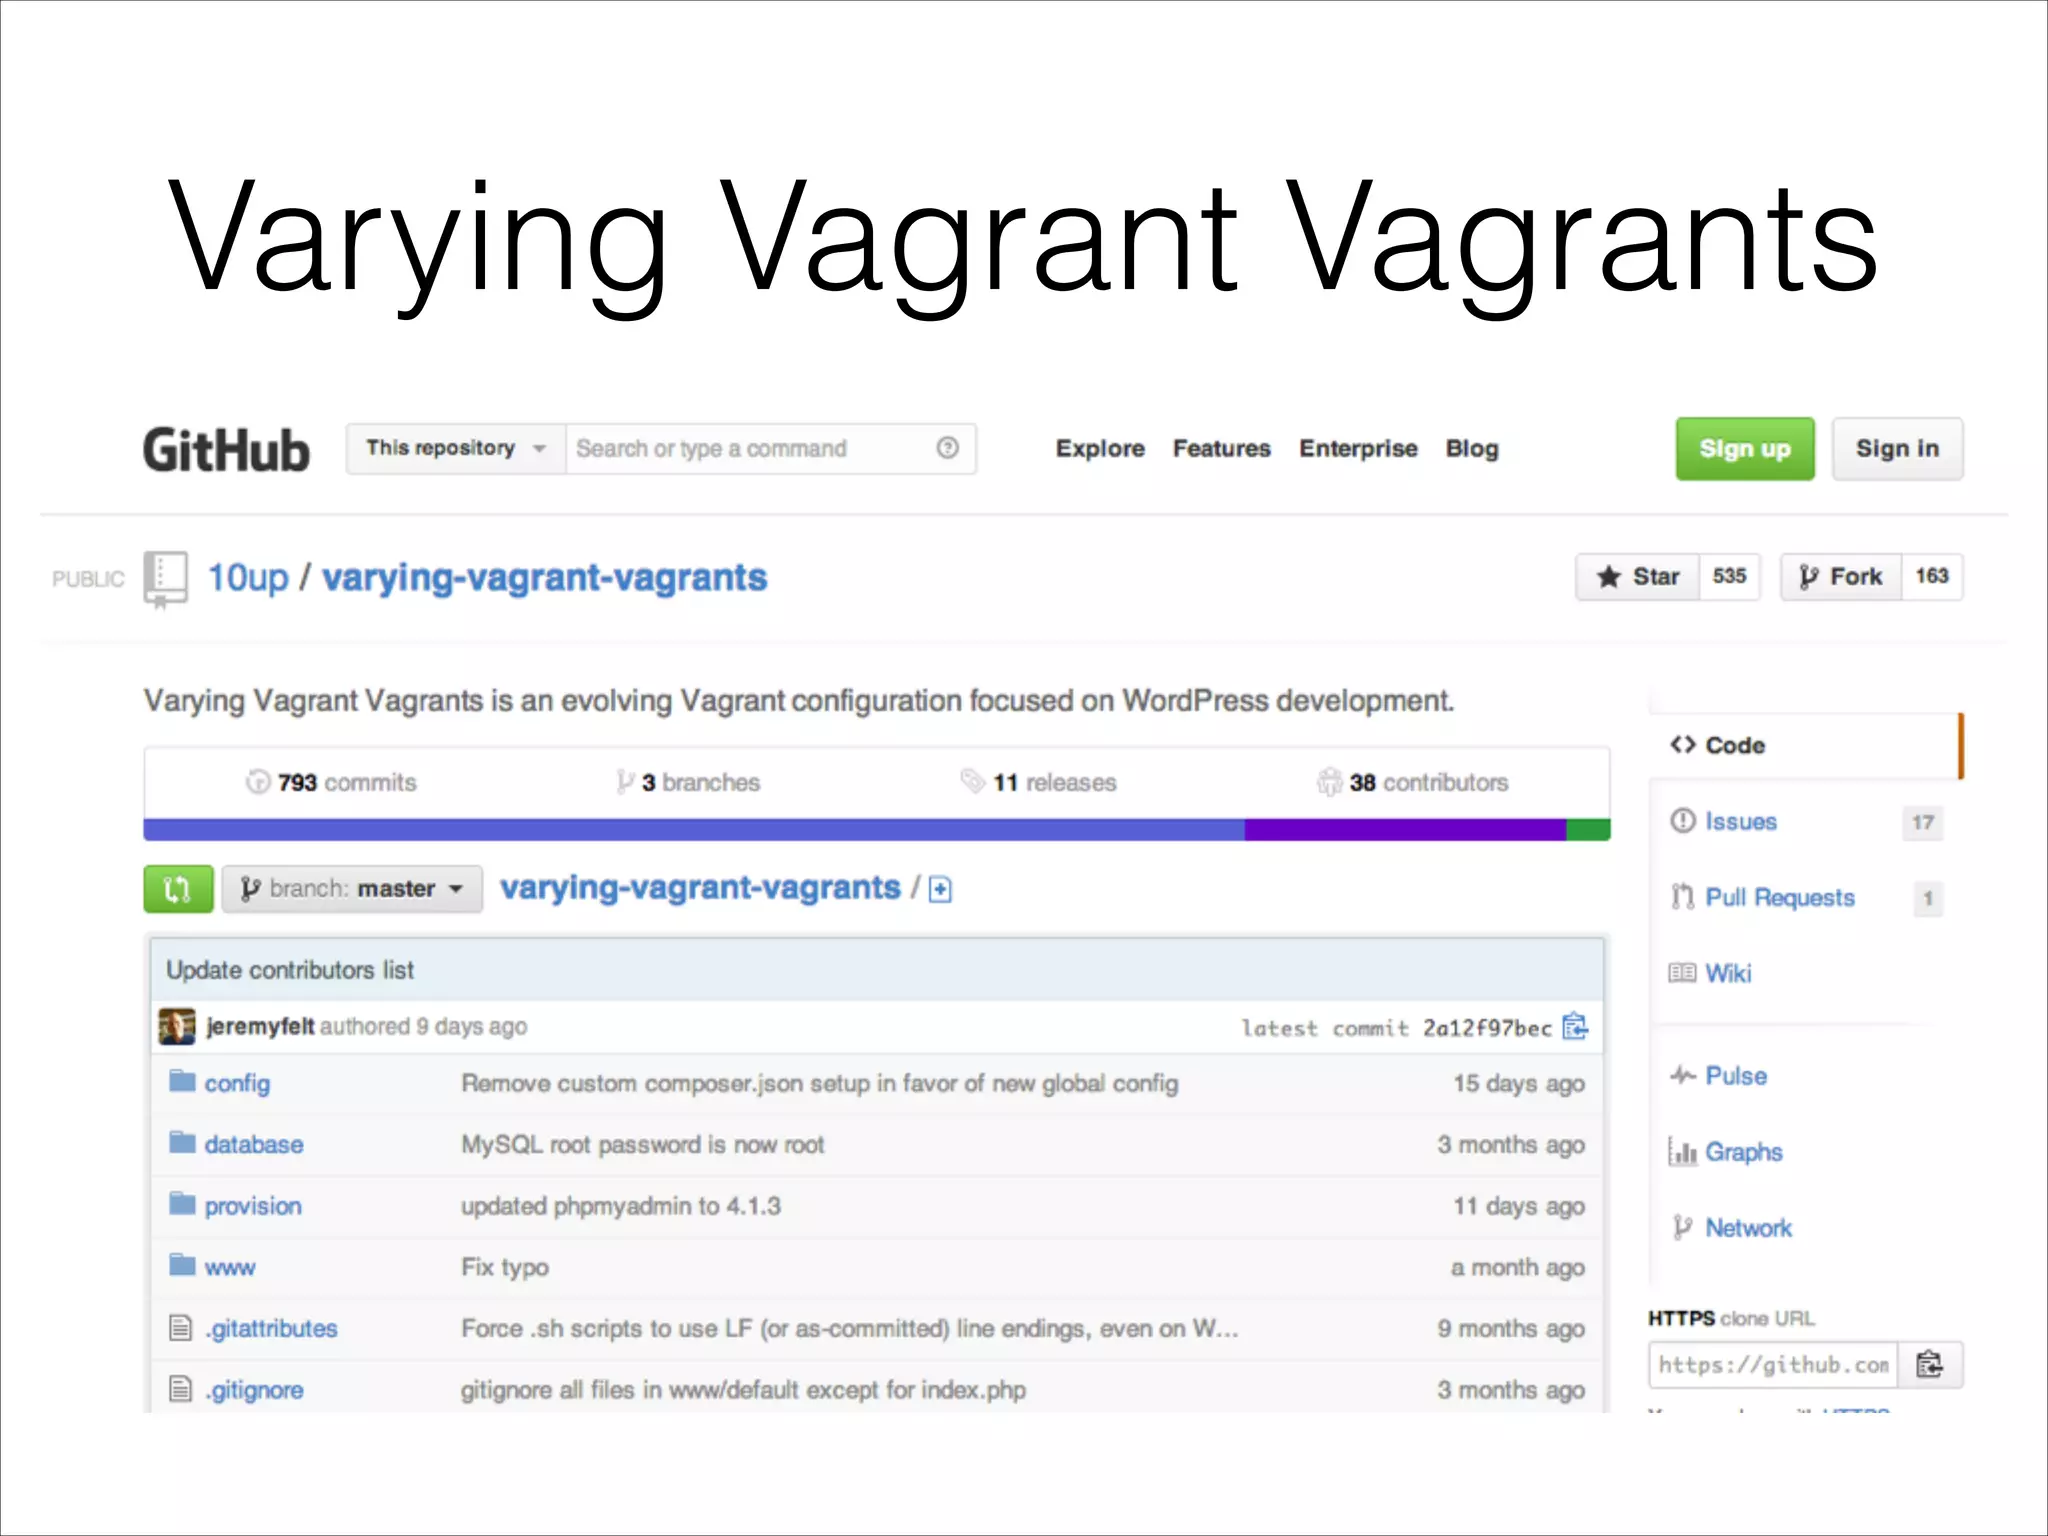Click the GitHub logo
This screenshot has height=1536, width=2048.
(226, 450)
